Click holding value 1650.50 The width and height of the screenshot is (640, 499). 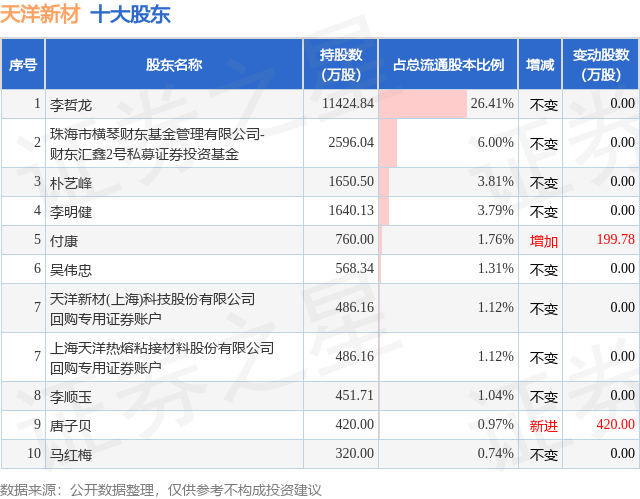(351, 181)
